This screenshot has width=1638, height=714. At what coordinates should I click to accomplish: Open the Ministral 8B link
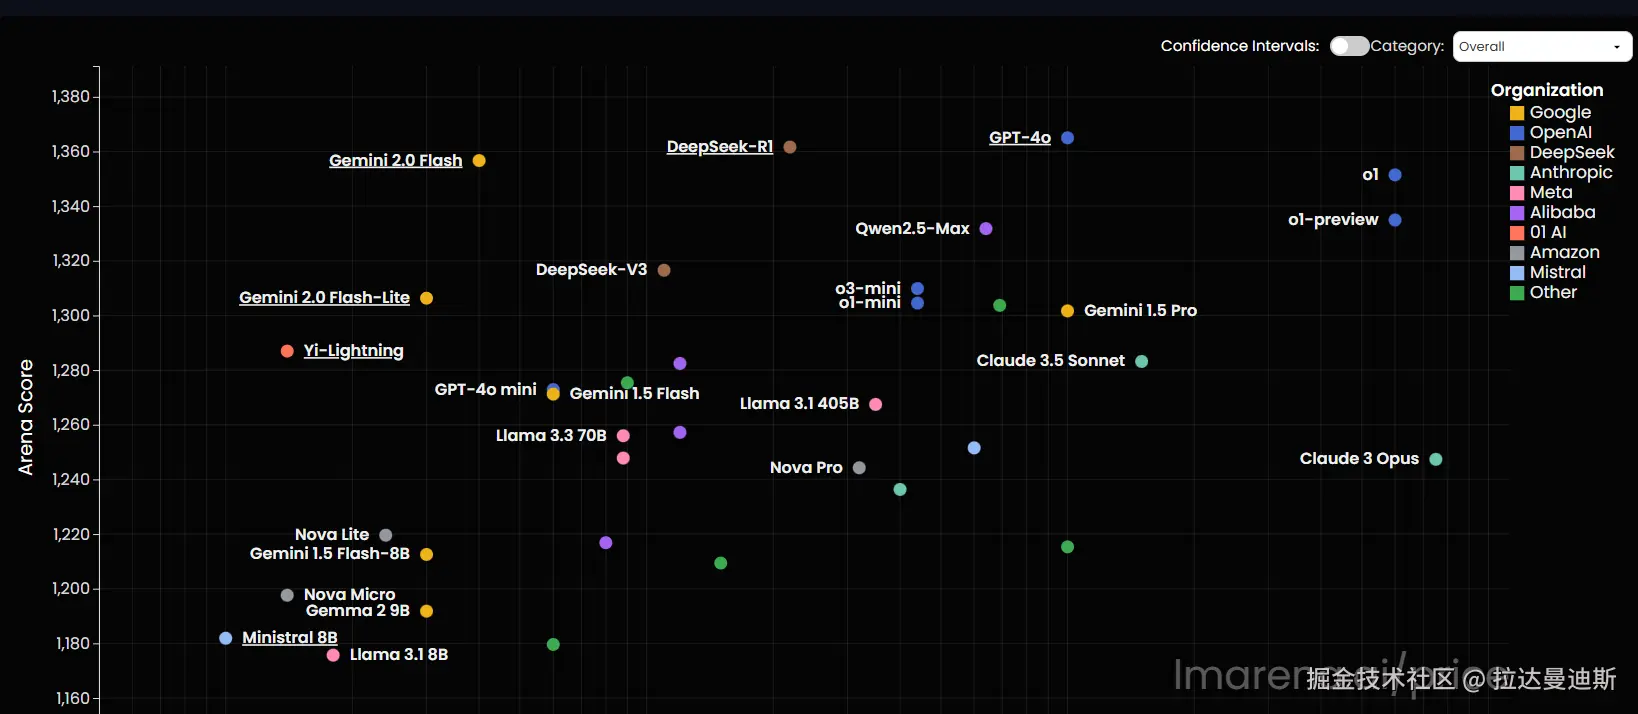pos(290,637)
